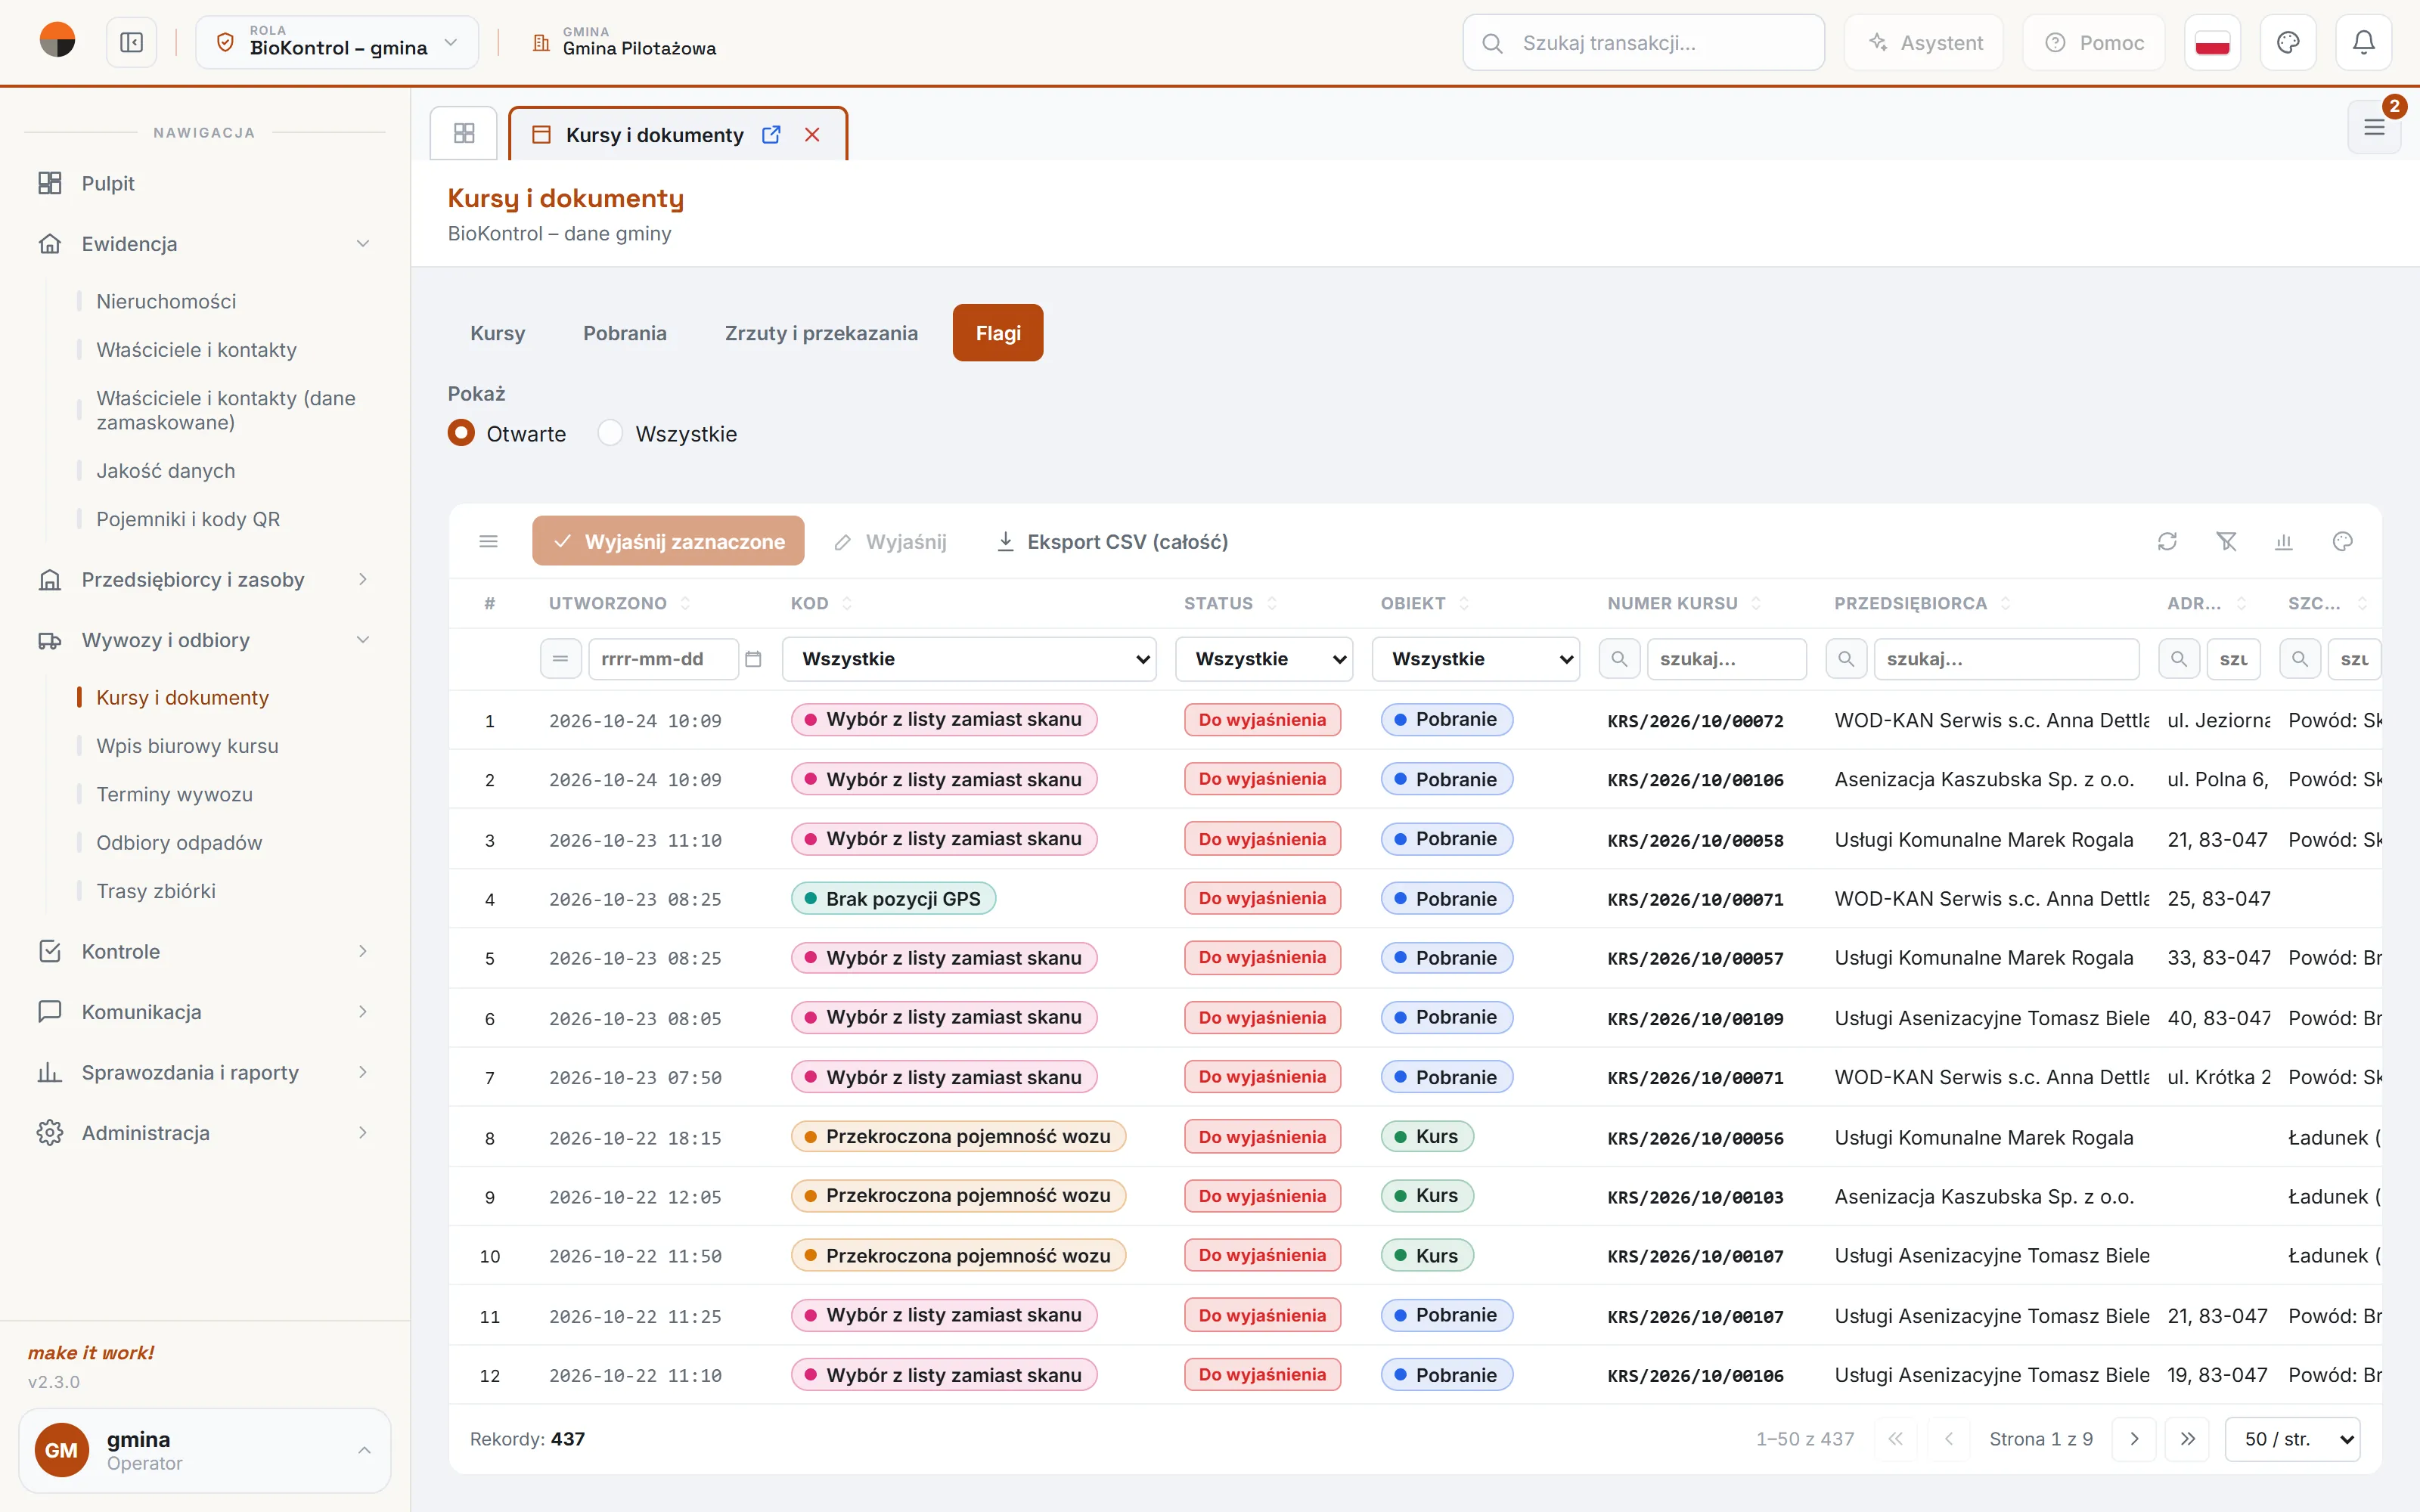The width and height of the screenshot is (2420, 1512).
Task: Open the BioKontrol – gmina role dropdown
Action: [x=337, y=43]
